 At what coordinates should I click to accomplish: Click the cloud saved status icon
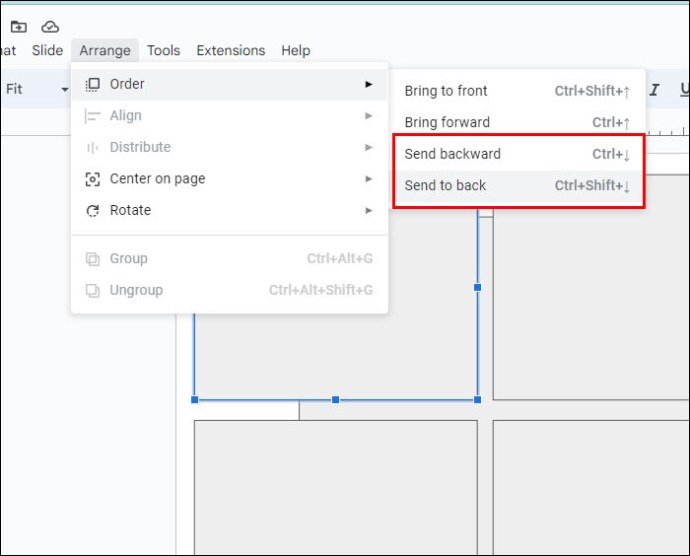50,27
